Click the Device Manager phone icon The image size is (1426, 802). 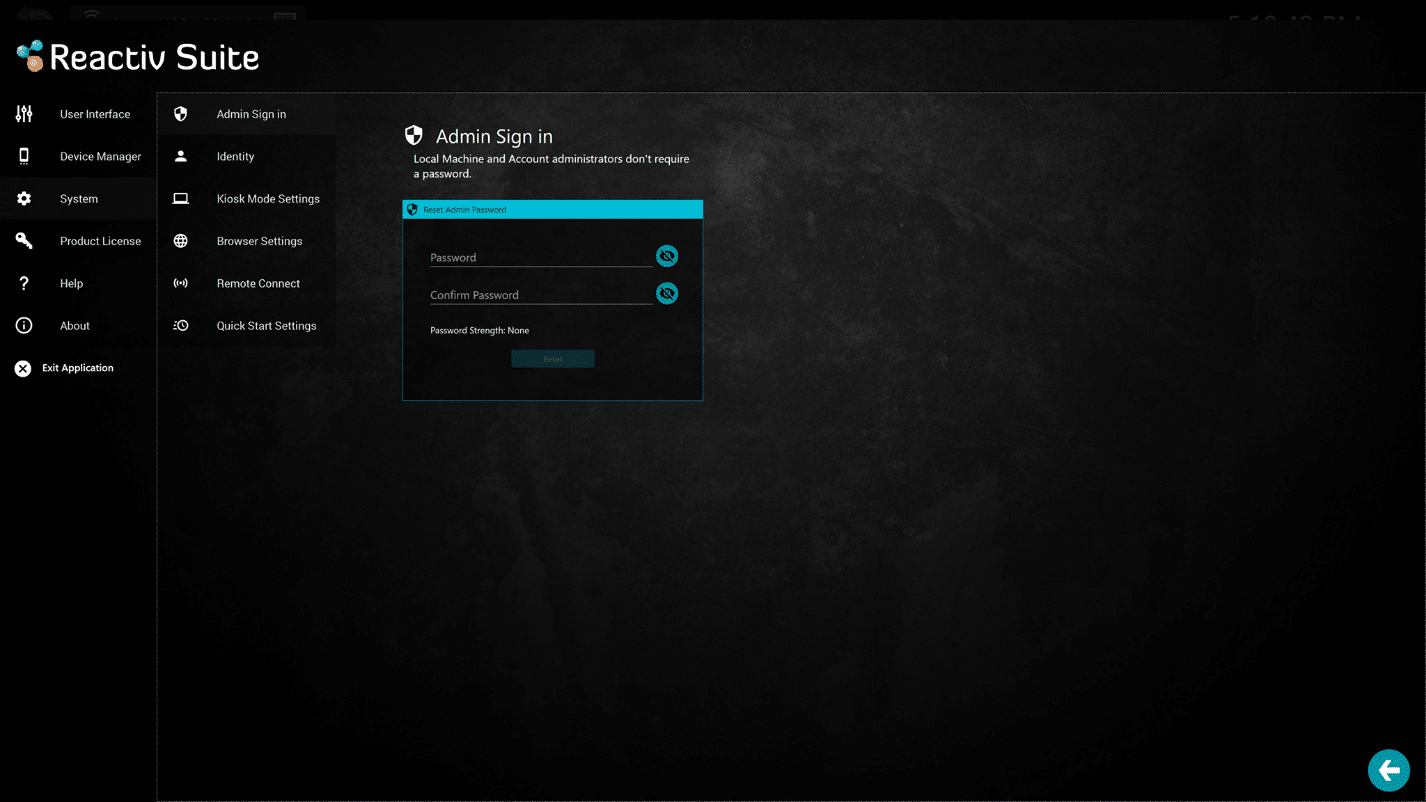pyautogui.click(x=24, y=156)
